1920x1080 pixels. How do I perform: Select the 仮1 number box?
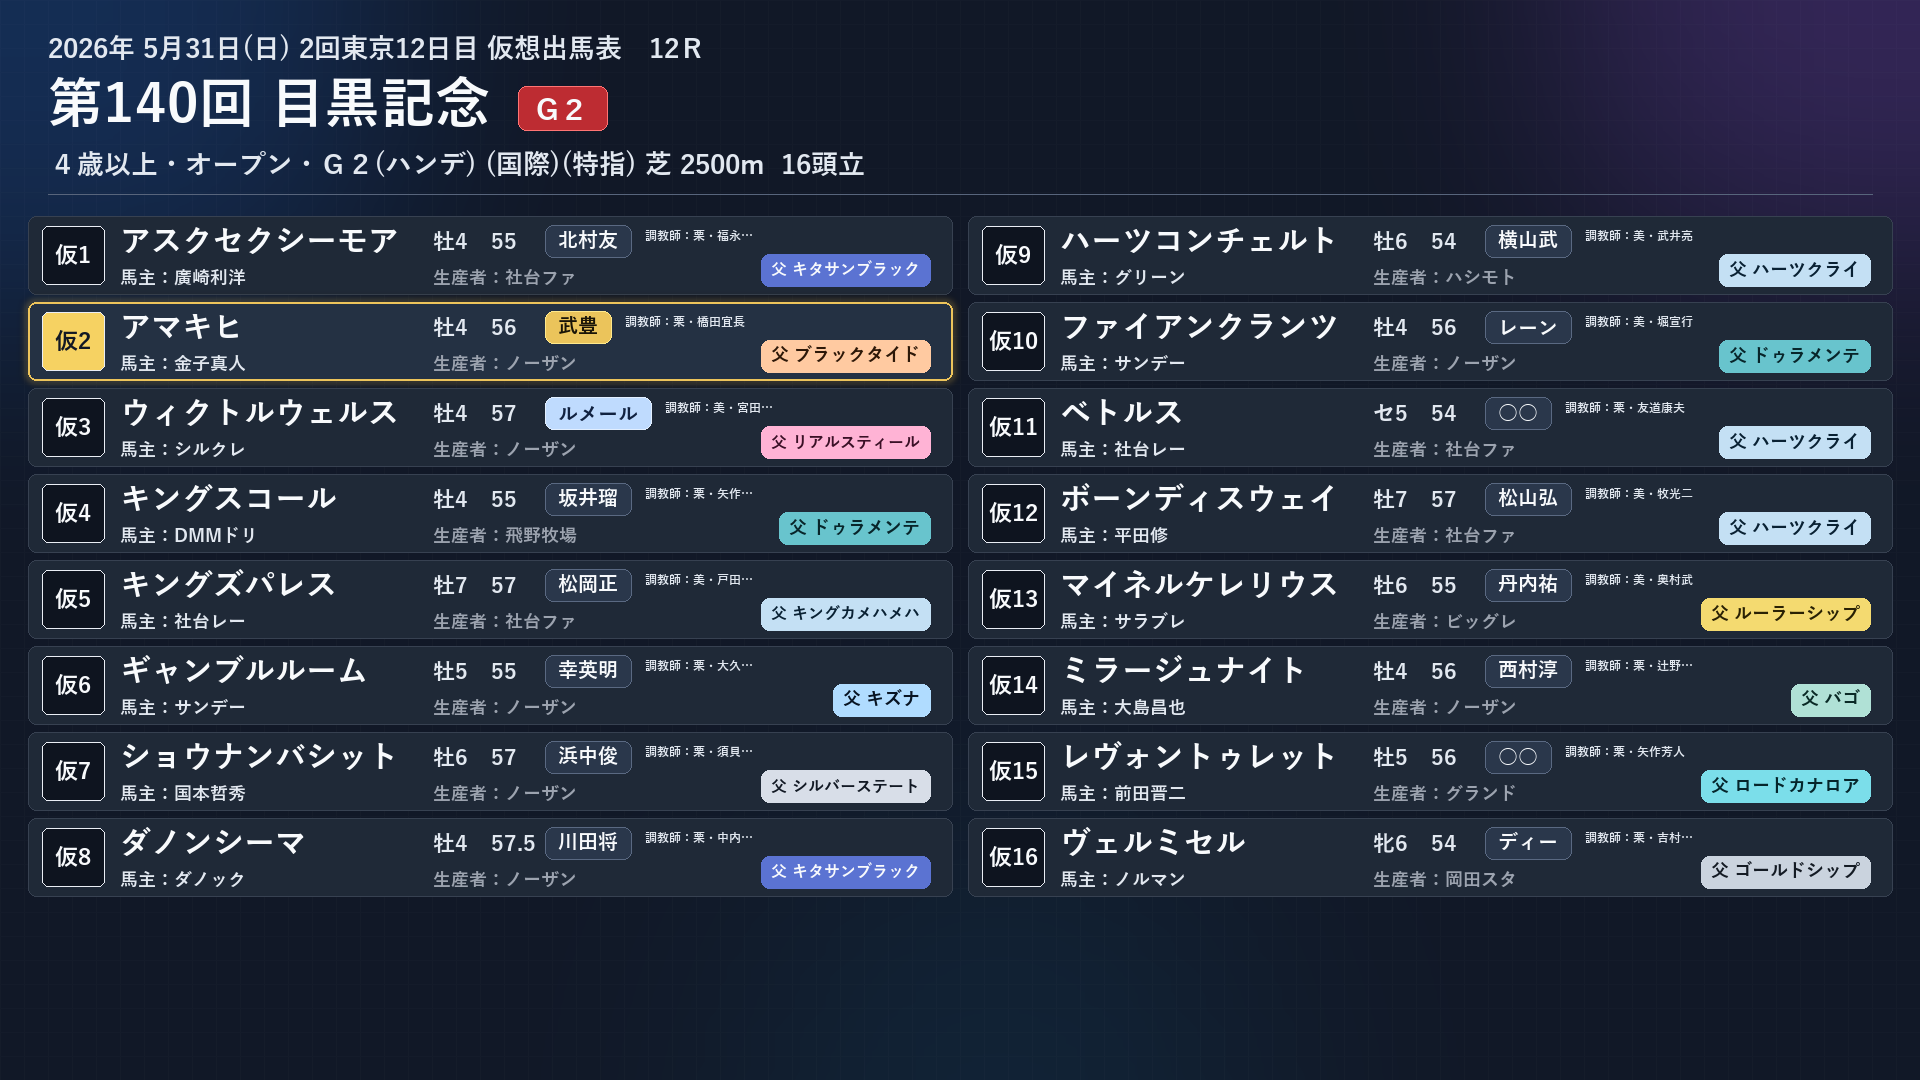[73, 255]
